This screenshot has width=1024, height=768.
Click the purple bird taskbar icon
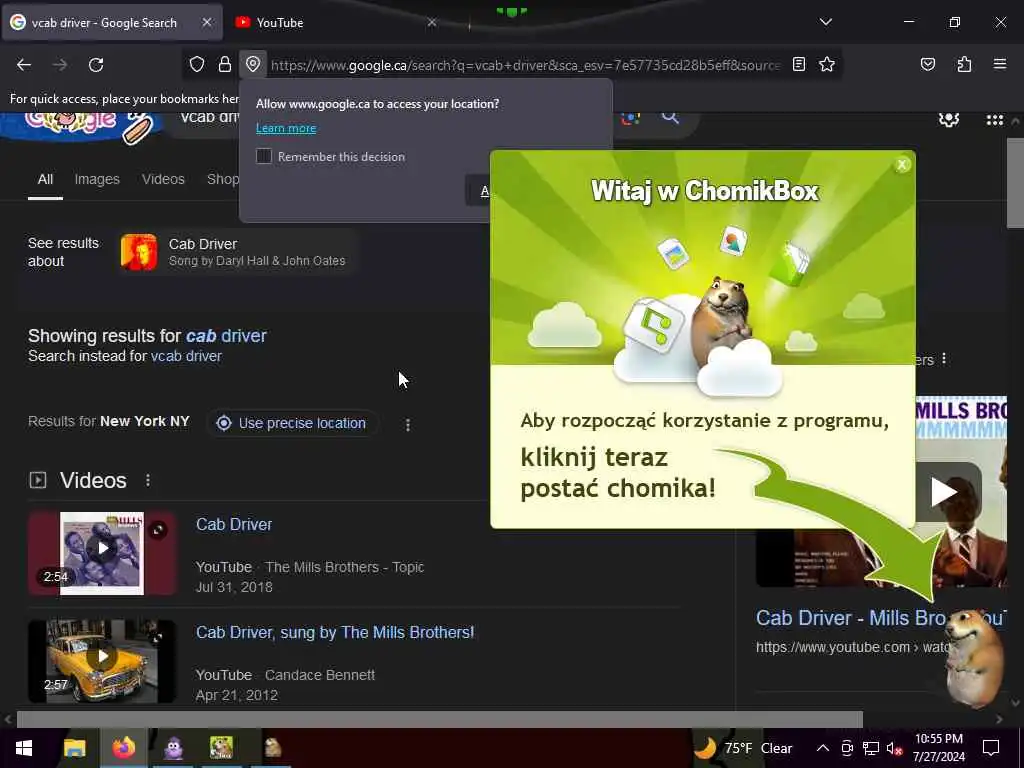(174, 748)
